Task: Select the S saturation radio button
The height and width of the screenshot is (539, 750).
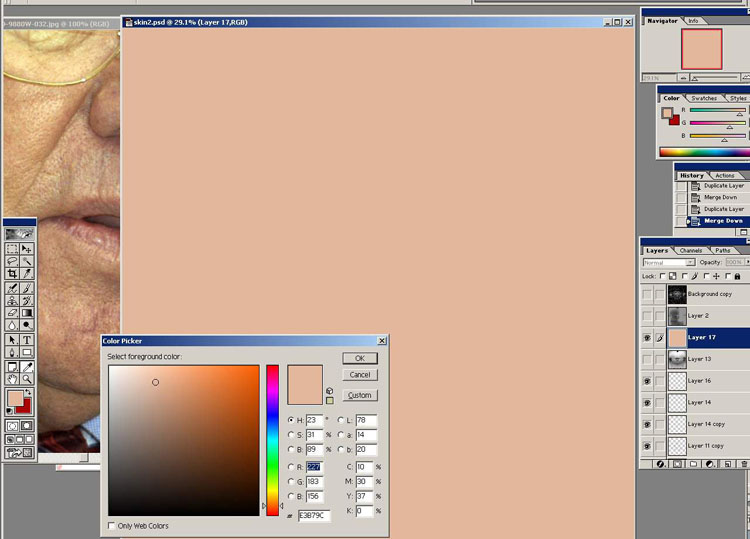Action: (291, 435)
